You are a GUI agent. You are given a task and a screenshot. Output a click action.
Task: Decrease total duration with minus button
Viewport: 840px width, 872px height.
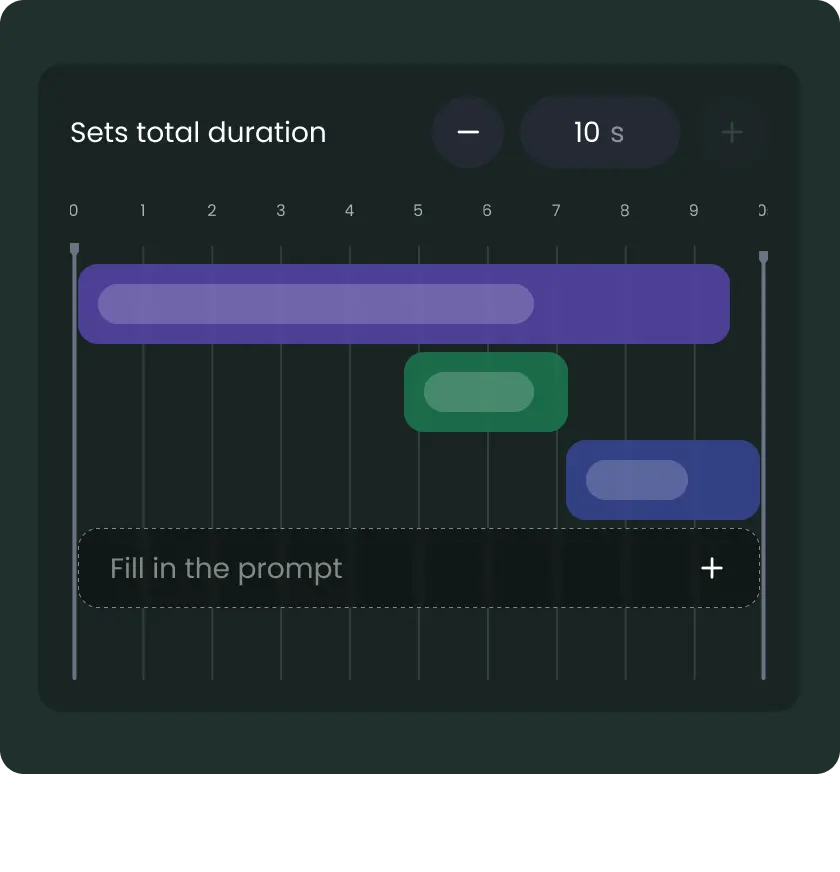point(467,132)
